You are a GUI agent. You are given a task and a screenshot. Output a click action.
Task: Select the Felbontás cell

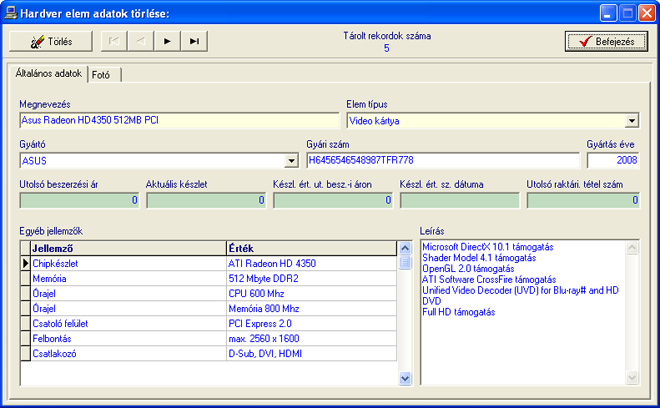[128, 339]
